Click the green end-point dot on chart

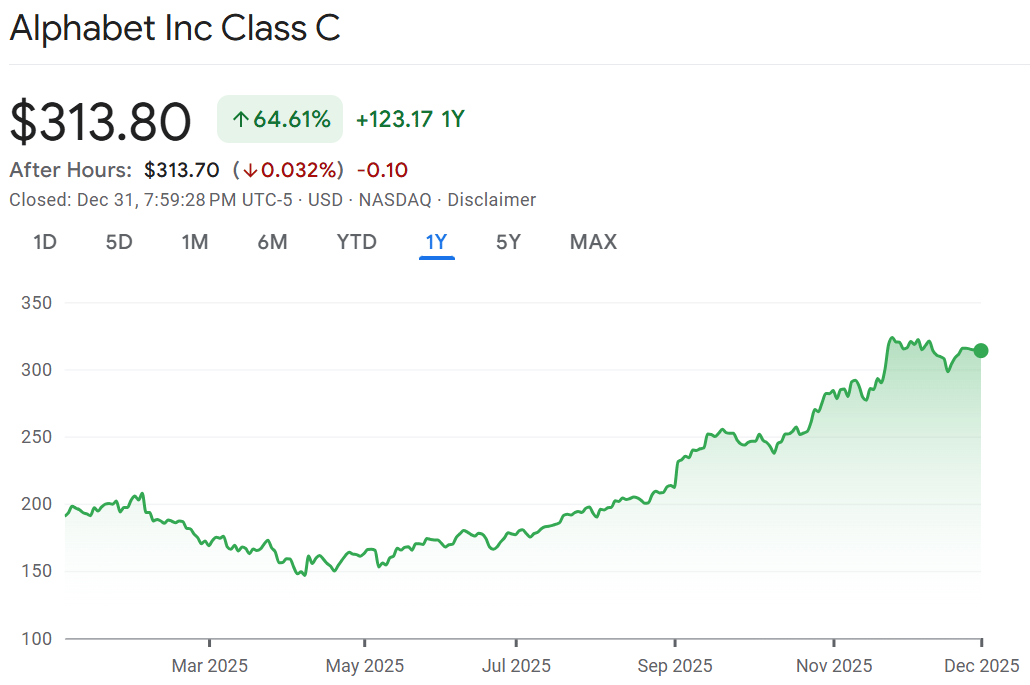(981, 351)
